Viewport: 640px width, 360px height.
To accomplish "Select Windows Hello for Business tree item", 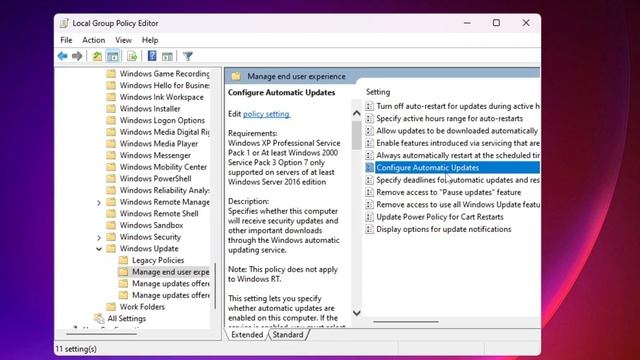I will click(x=164, y=85).
